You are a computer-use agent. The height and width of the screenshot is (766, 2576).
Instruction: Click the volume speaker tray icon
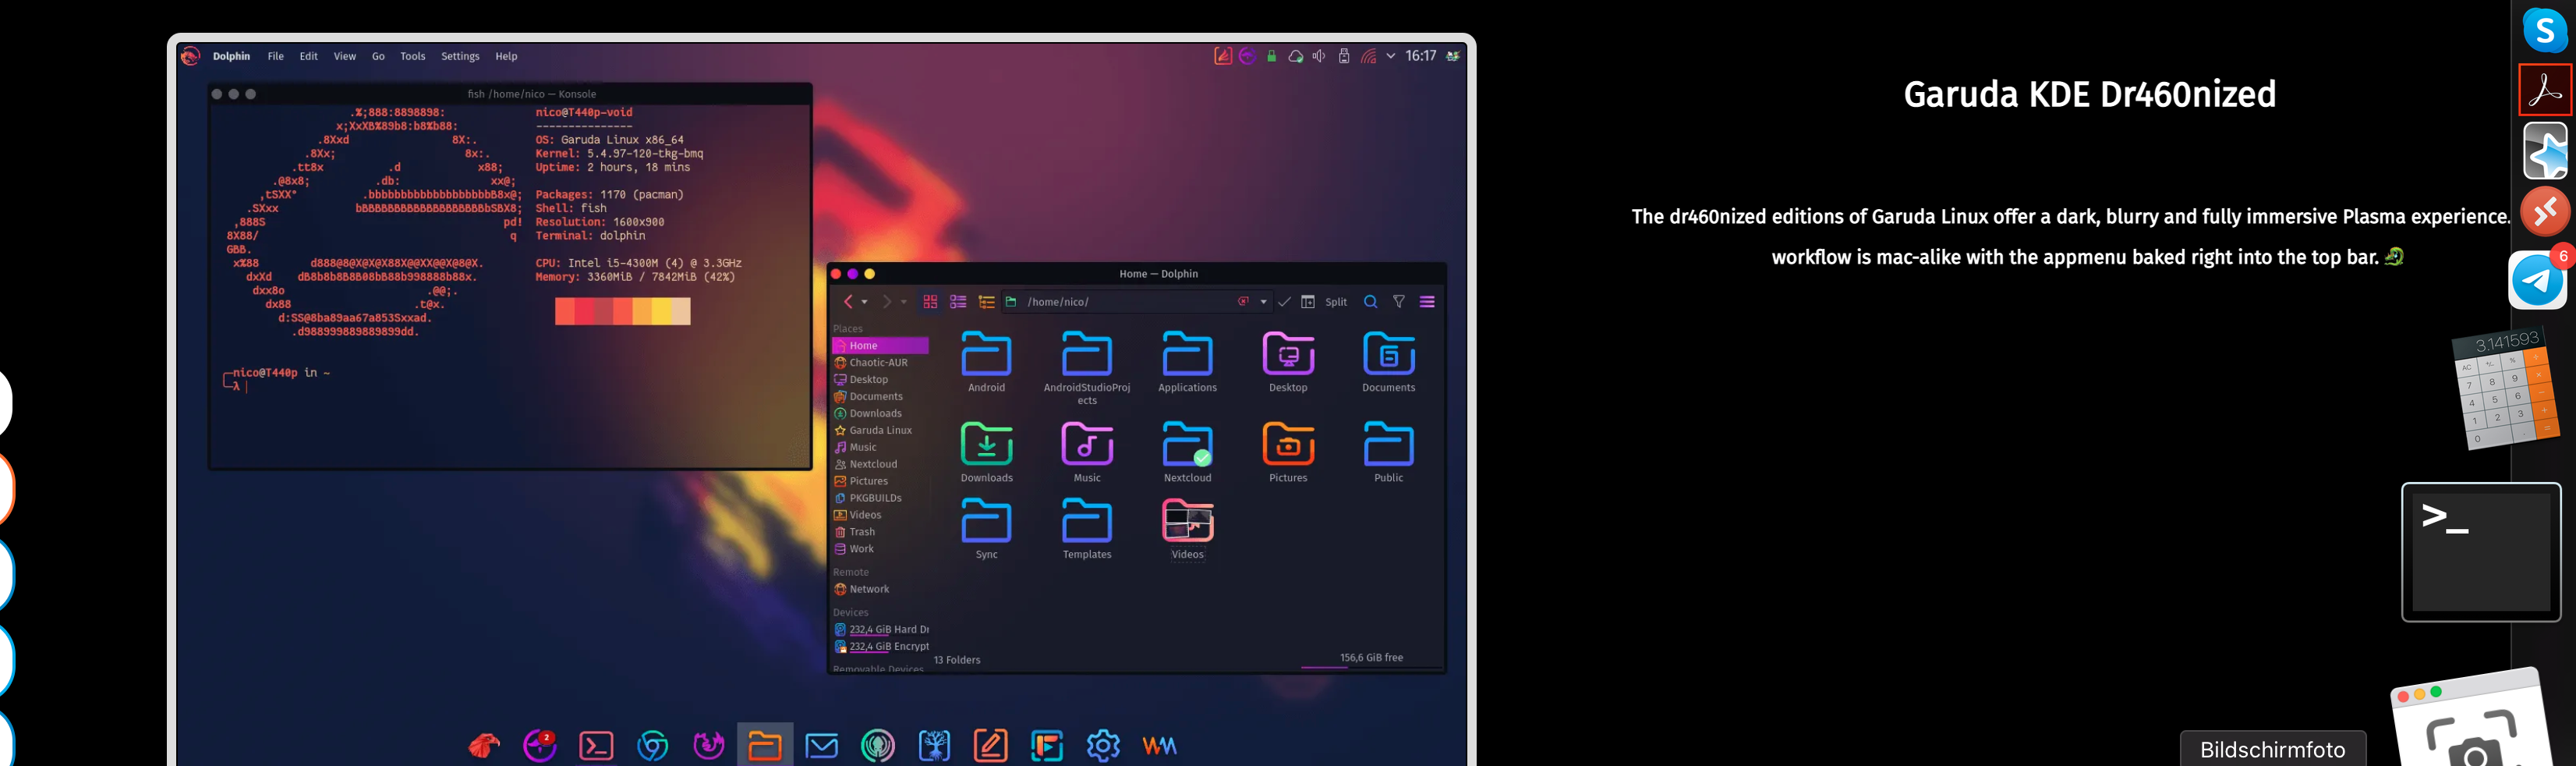[1319, 57]
